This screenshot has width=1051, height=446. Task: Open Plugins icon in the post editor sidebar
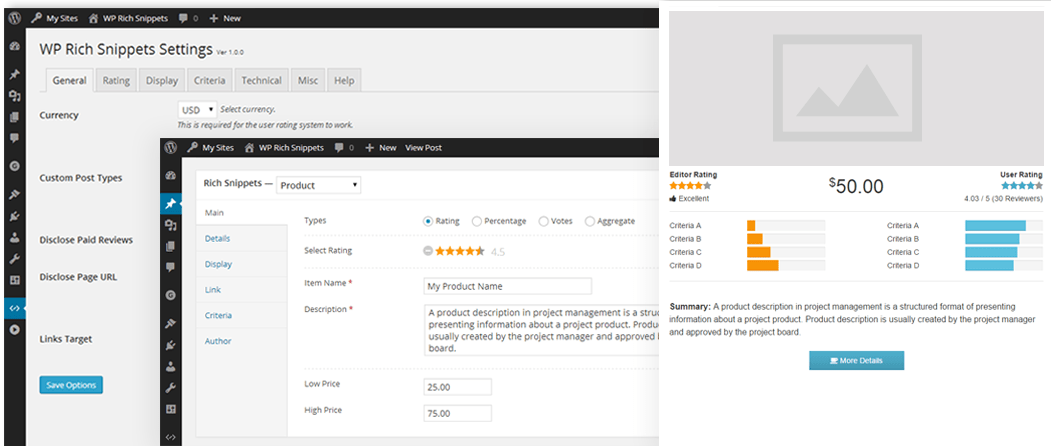point(171,345)
